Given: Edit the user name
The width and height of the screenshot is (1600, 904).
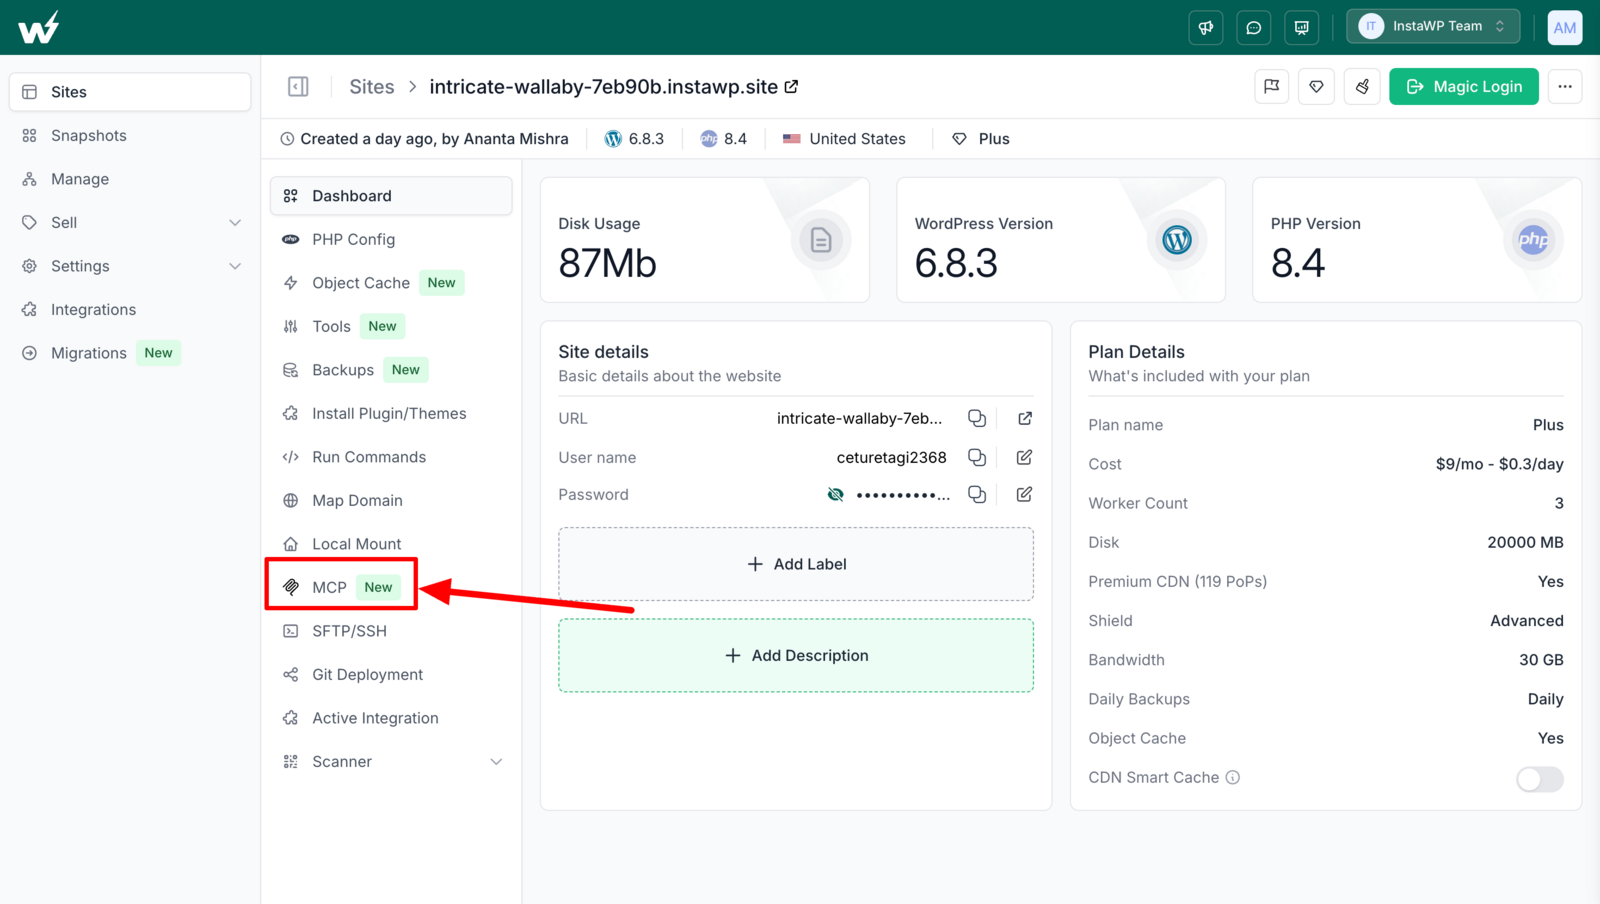Looking at the screenshot, I should [1025, 457].
